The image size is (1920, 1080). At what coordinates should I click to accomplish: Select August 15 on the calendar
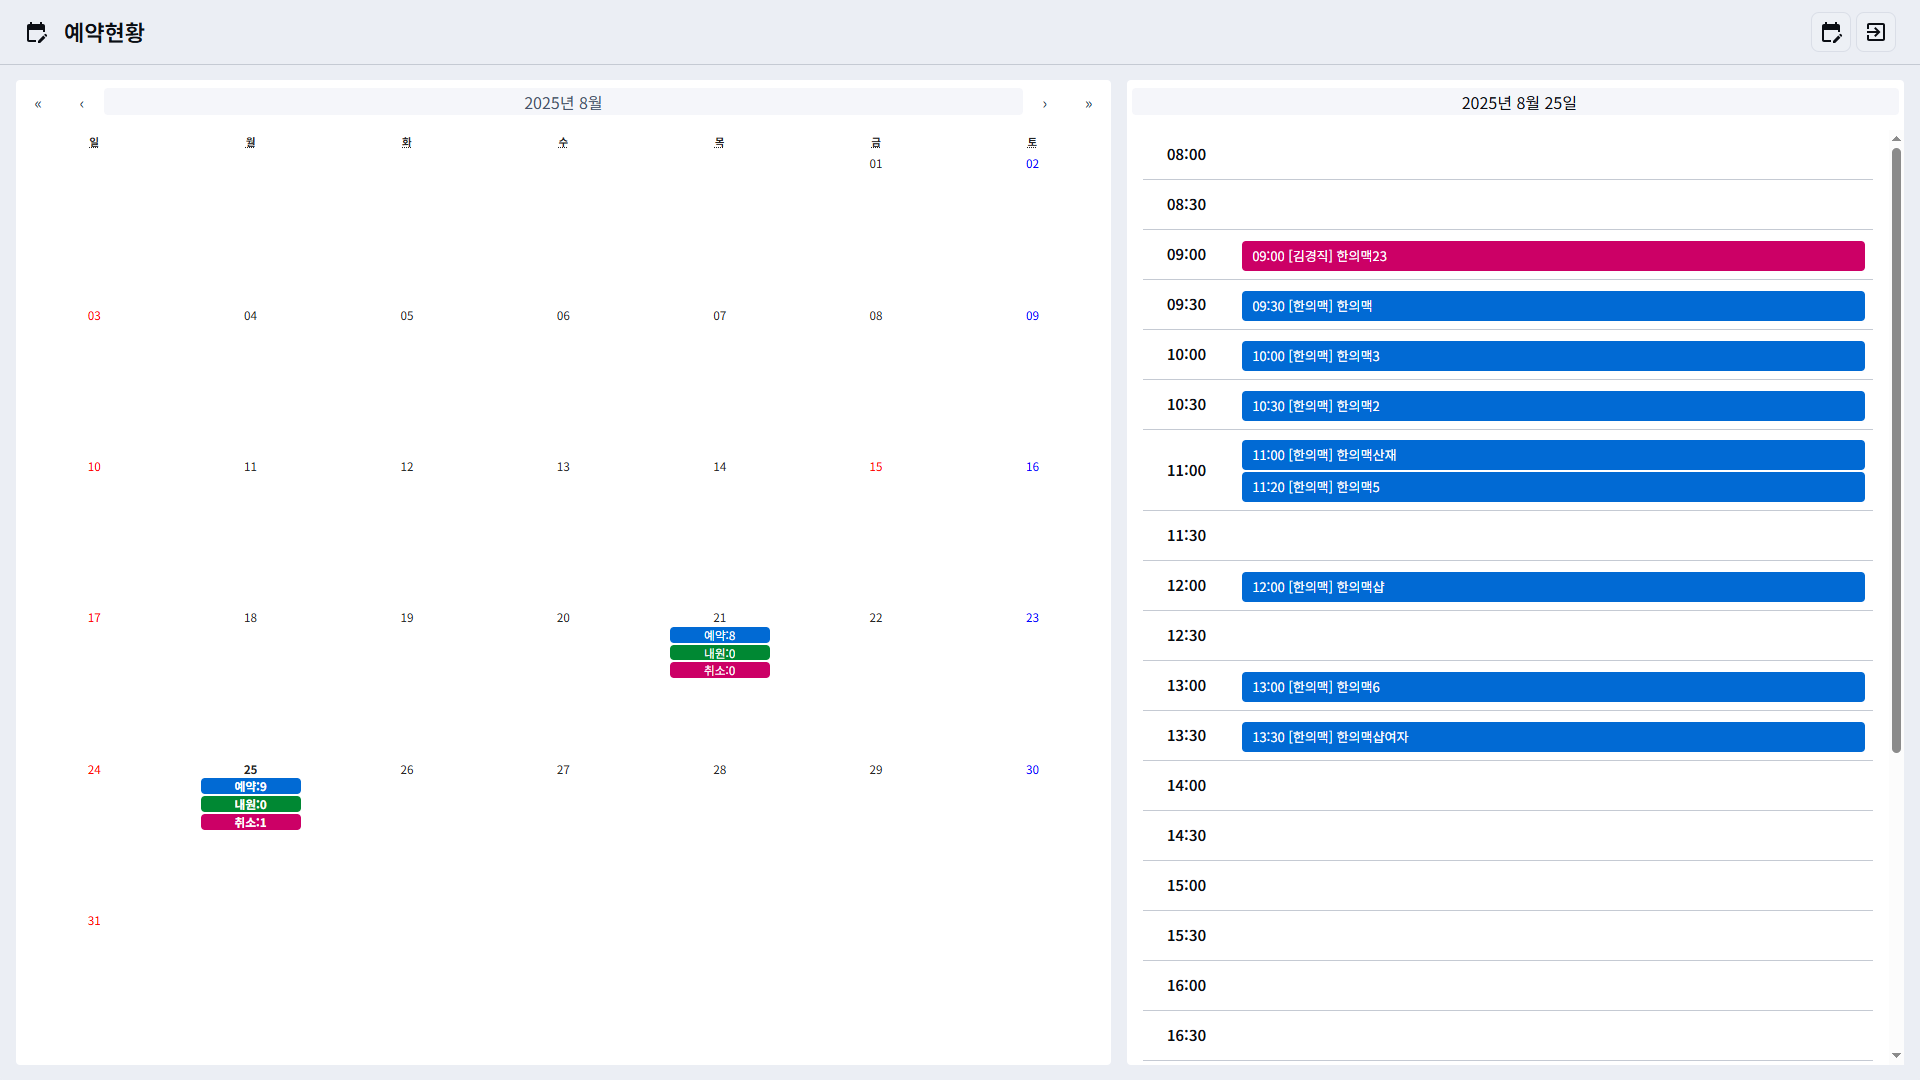(875, 467)
